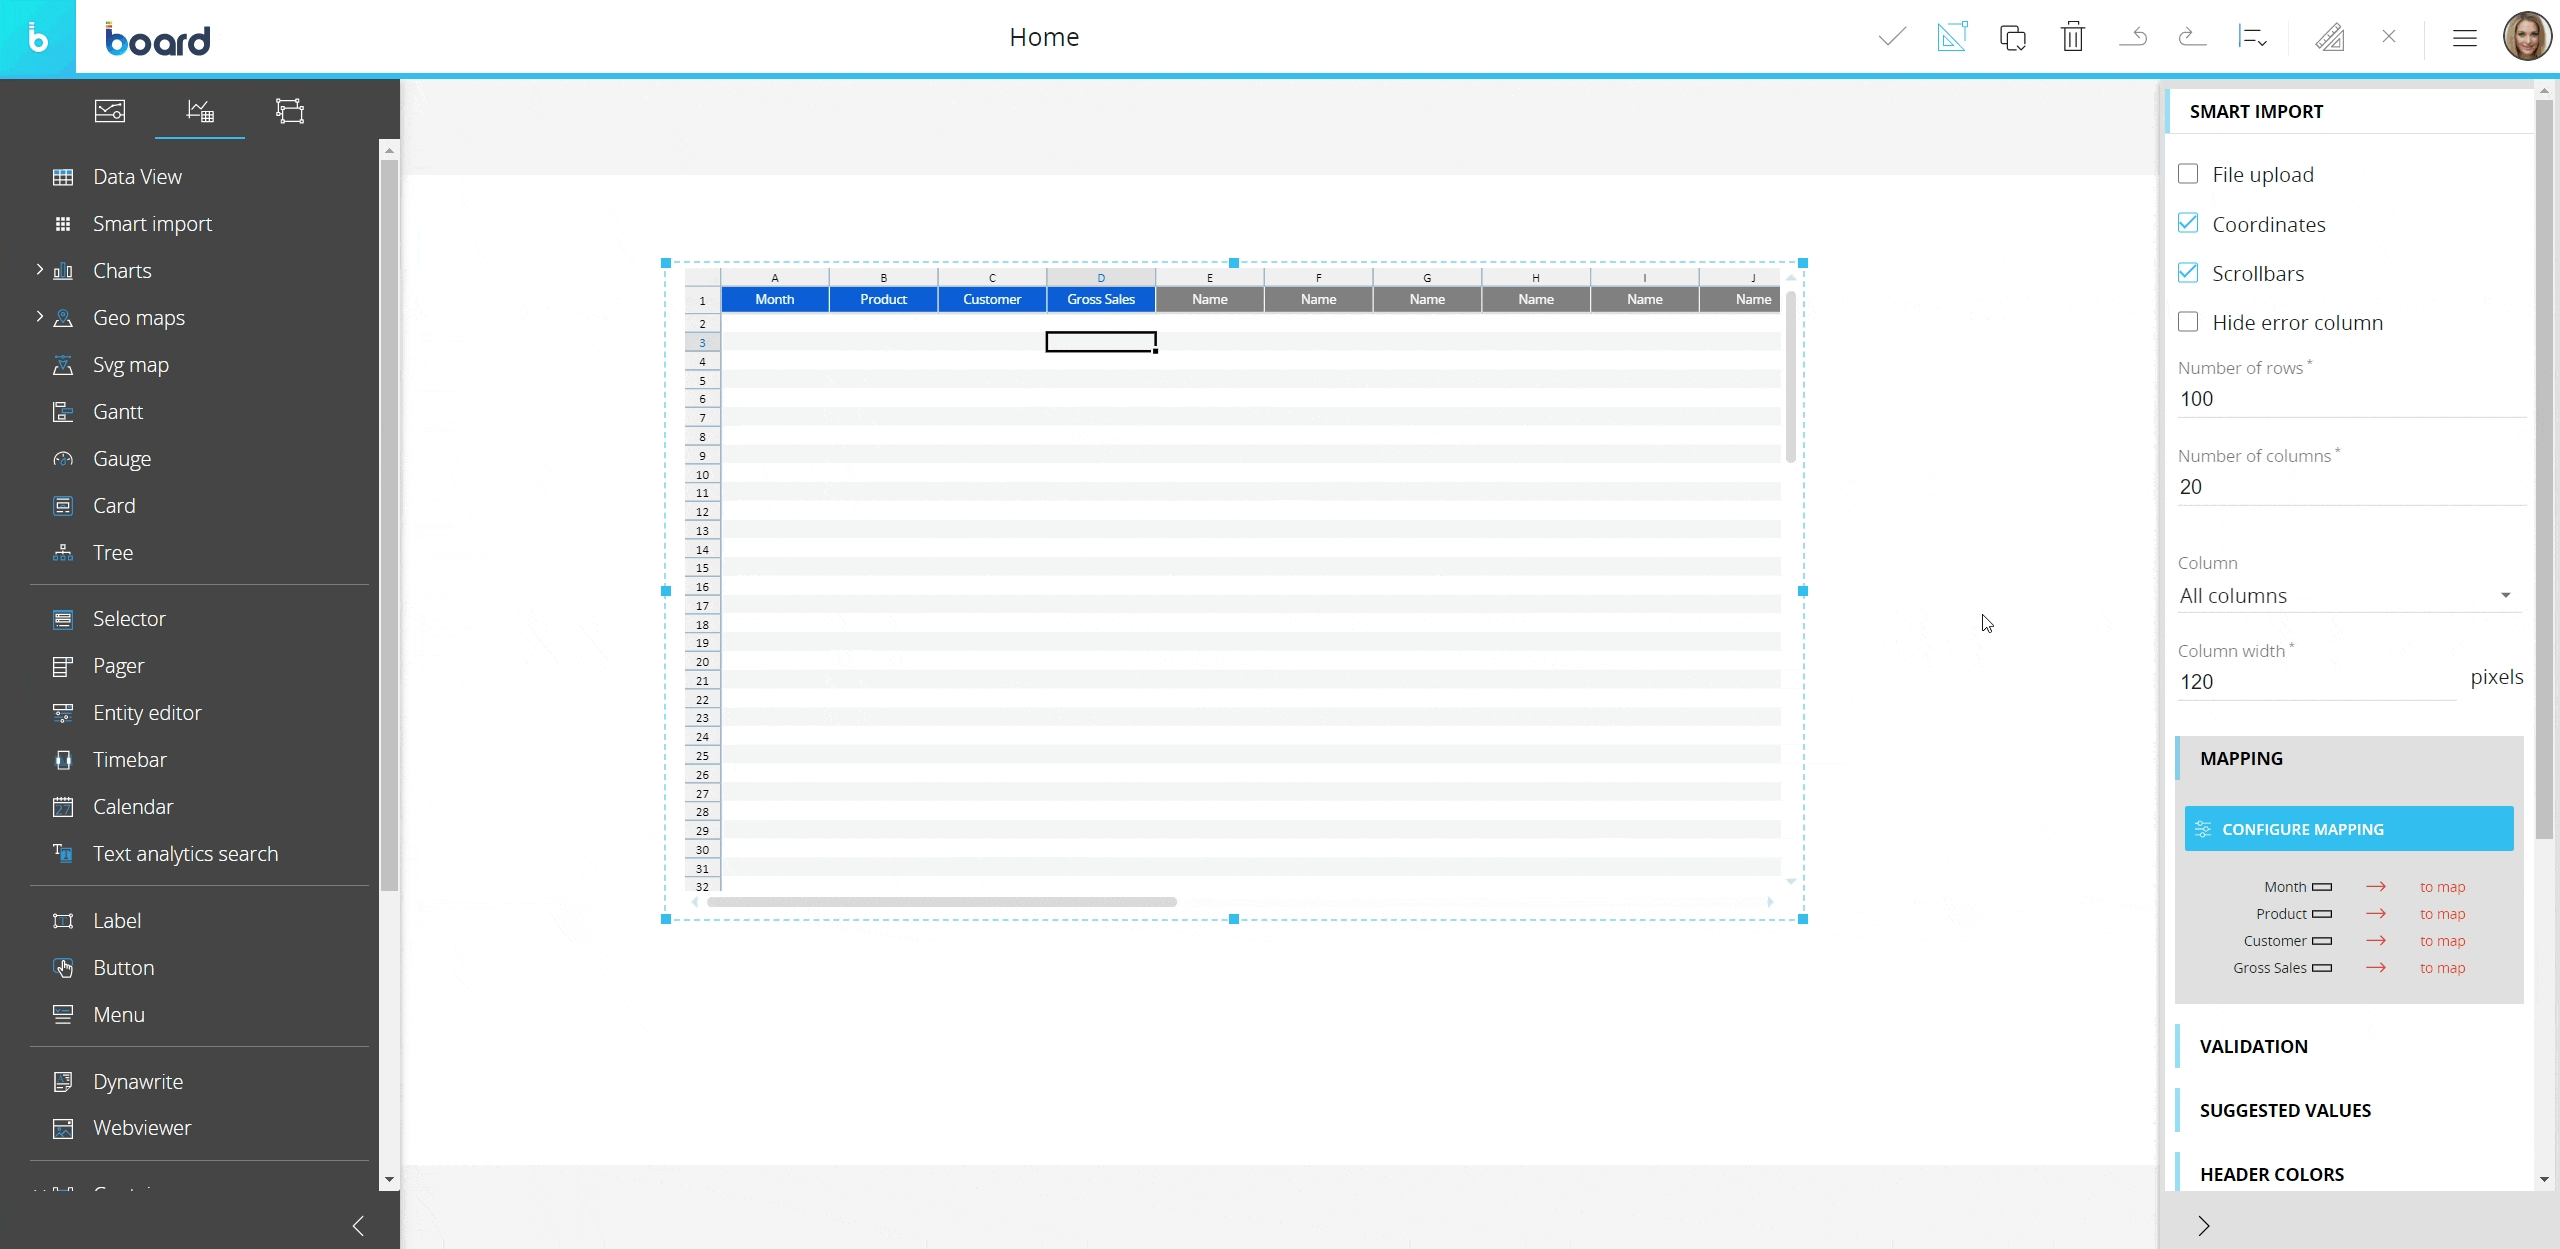
Task: Click 'to map' link for Gross Sales
Action: 2442,968
